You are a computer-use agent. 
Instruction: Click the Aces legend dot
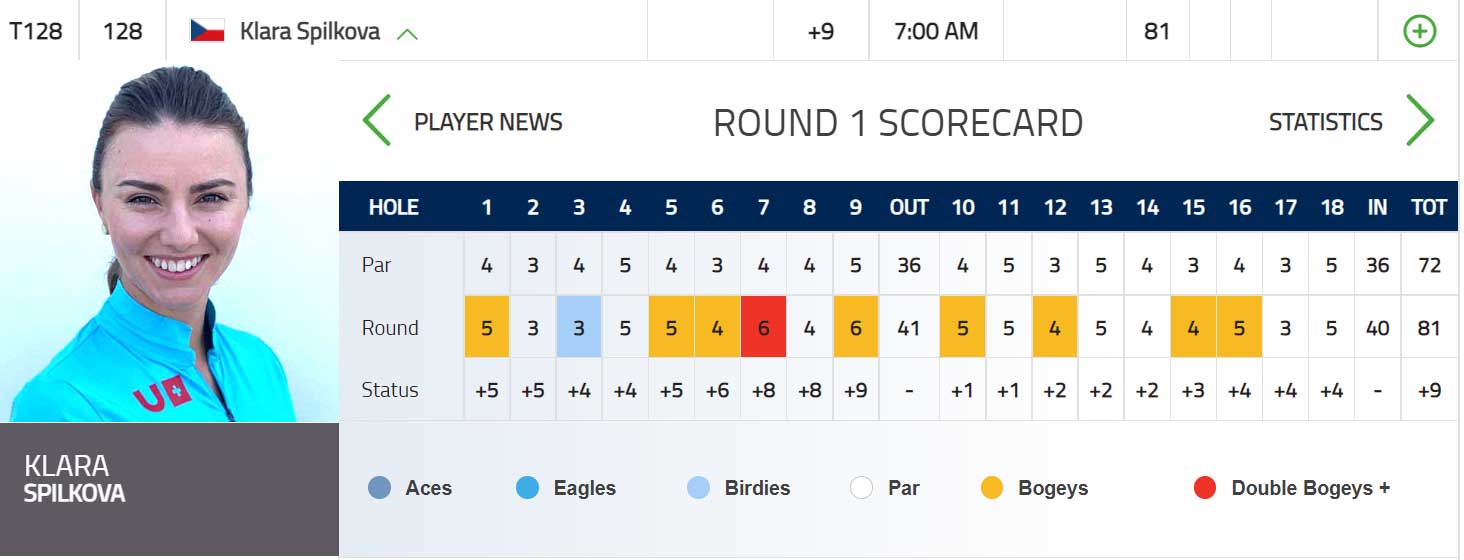tap(380, 488)
